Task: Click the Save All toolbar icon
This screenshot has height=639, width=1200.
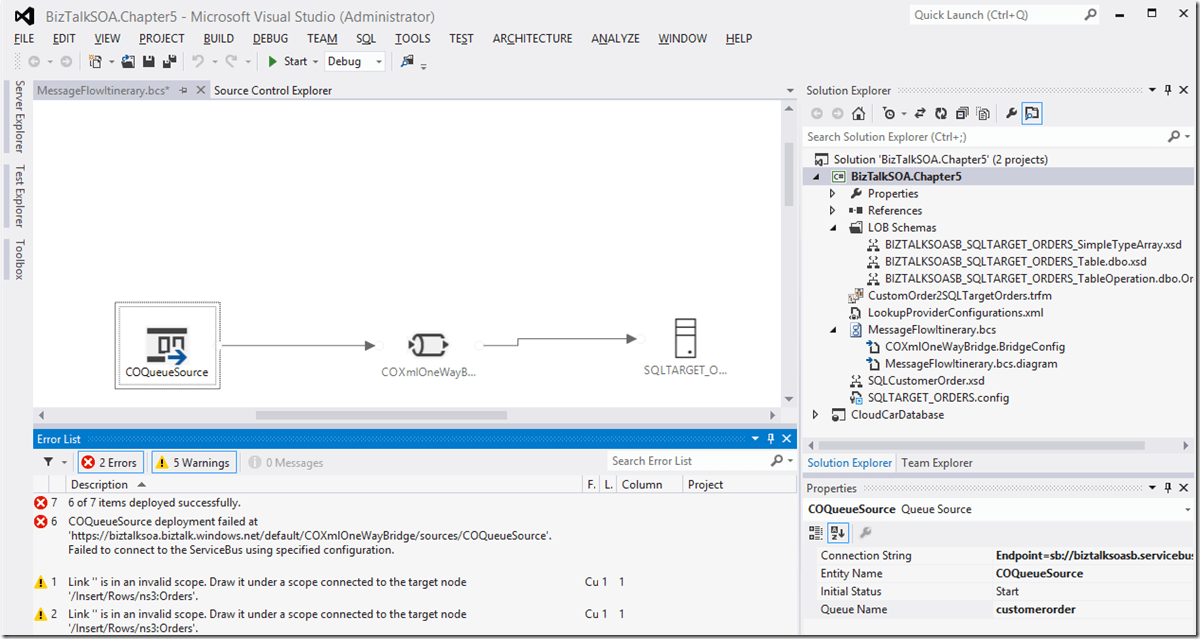Action: 168,62
